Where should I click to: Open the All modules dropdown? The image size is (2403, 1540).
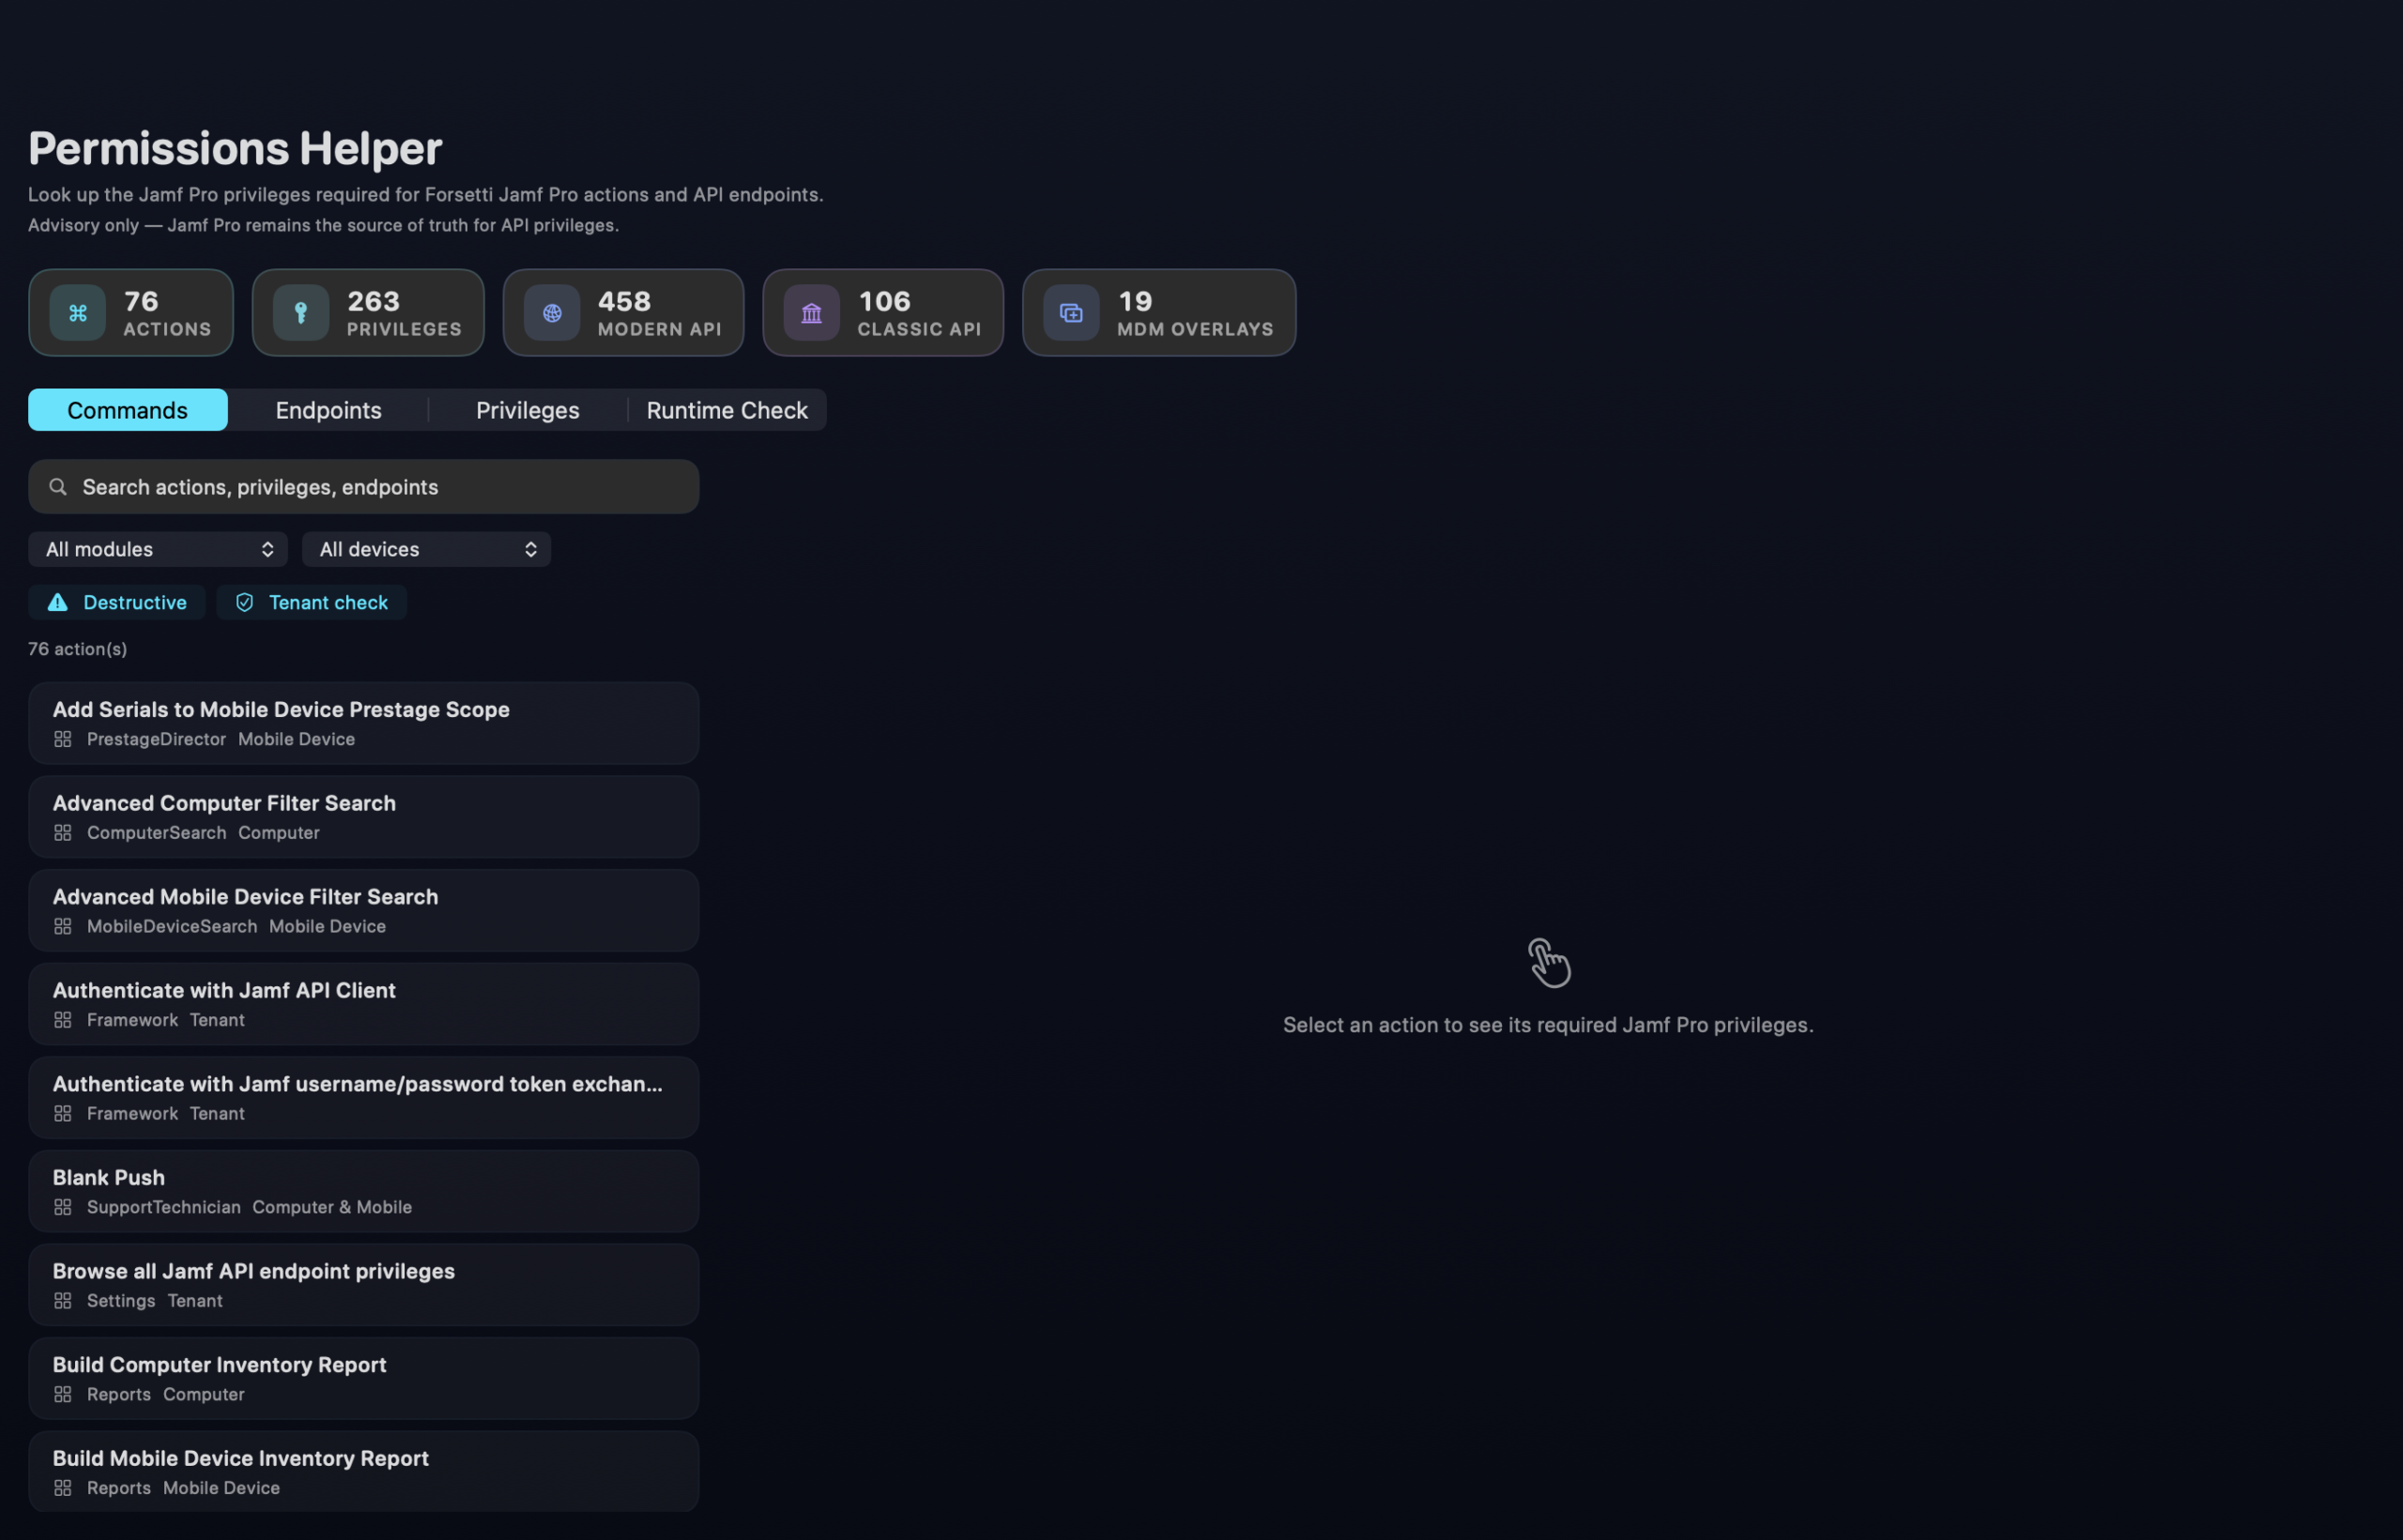pos(158,549)
